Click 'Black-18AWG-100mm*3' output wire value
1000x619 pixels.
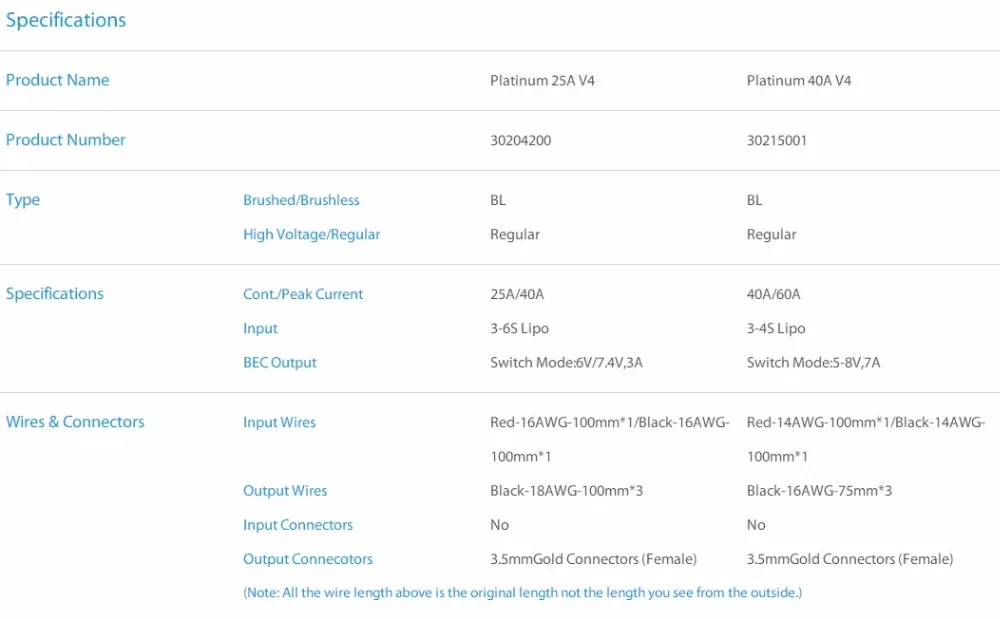click(x=566, y=491)
